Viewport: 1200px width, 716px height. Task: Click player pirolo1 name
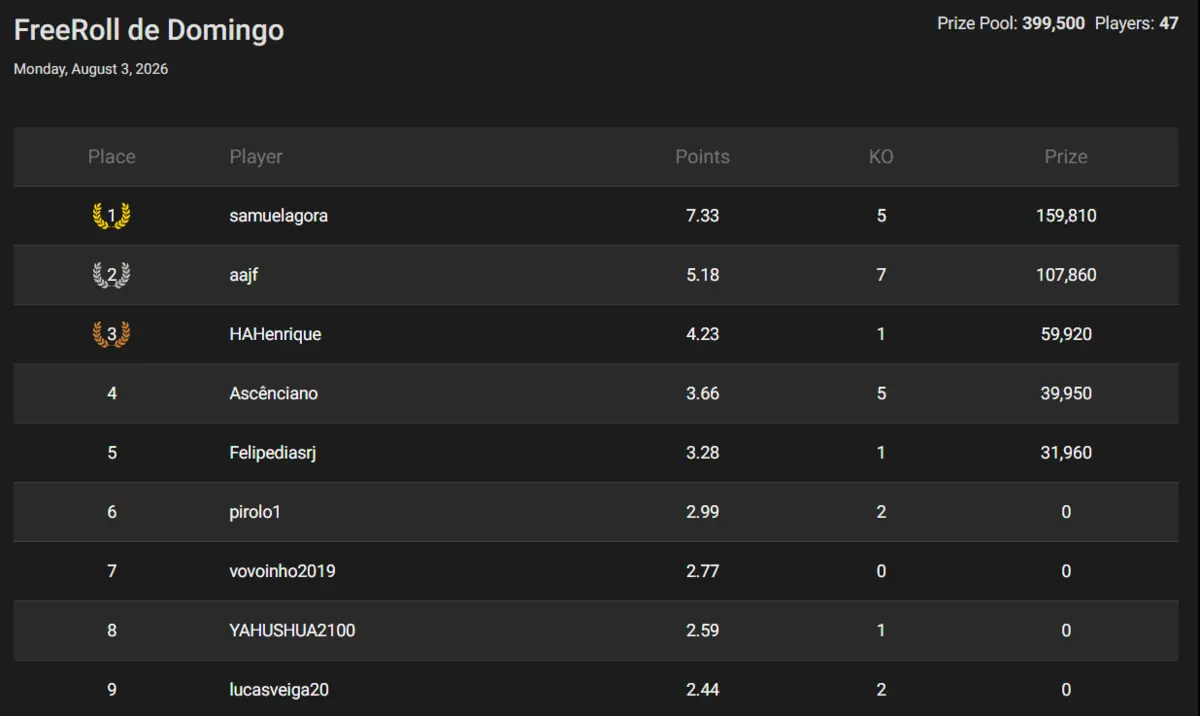click(x=255, y=512)
